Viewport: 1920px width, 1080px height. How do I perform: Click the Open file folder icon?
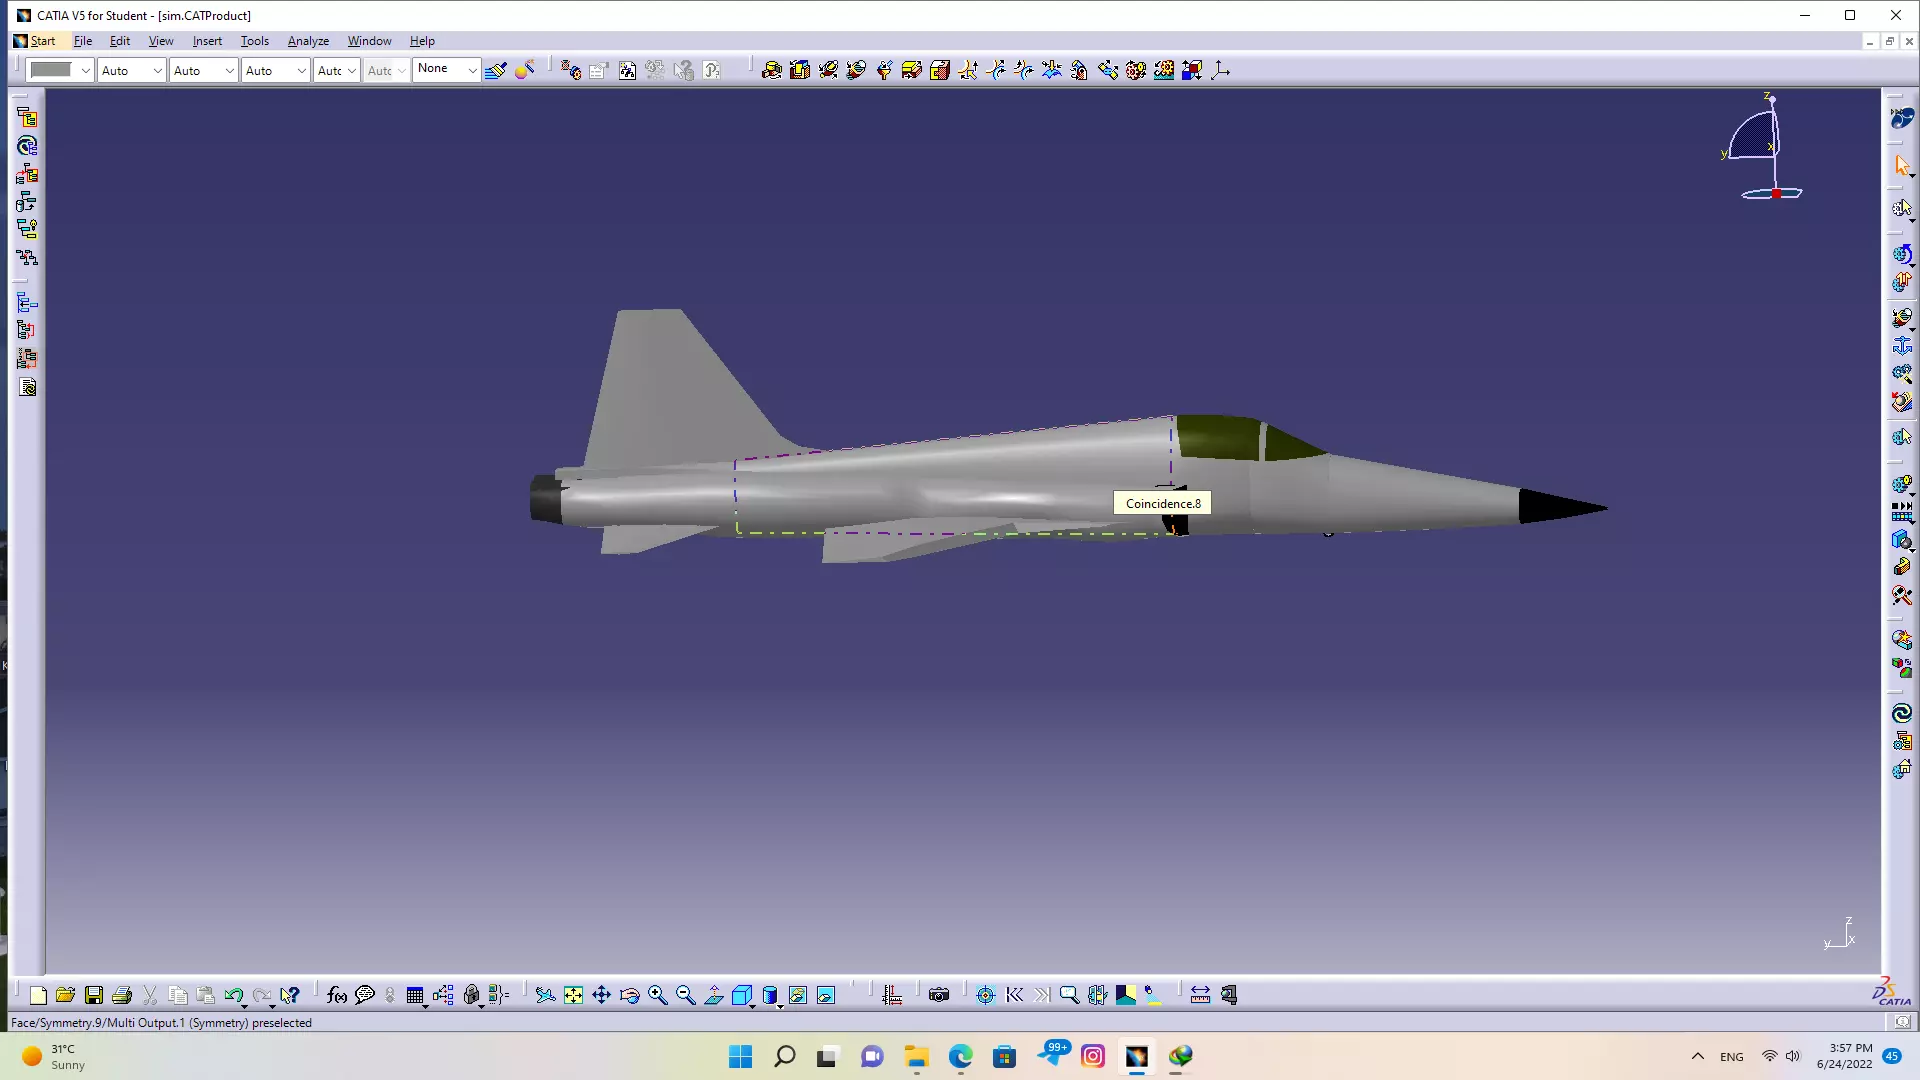65,995
